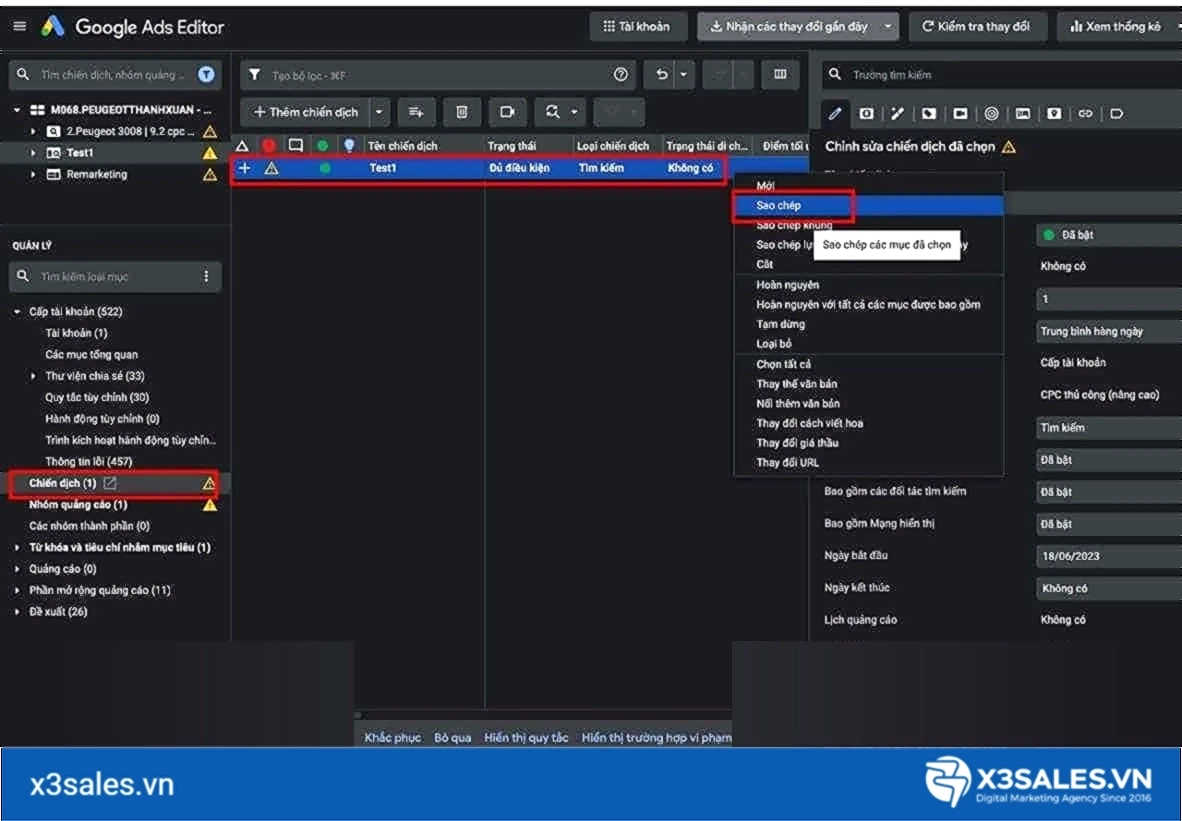Click the trash remove icon
Image resolution: width=1182 pixels, height=821 pixels.
(x=461, y=112)
